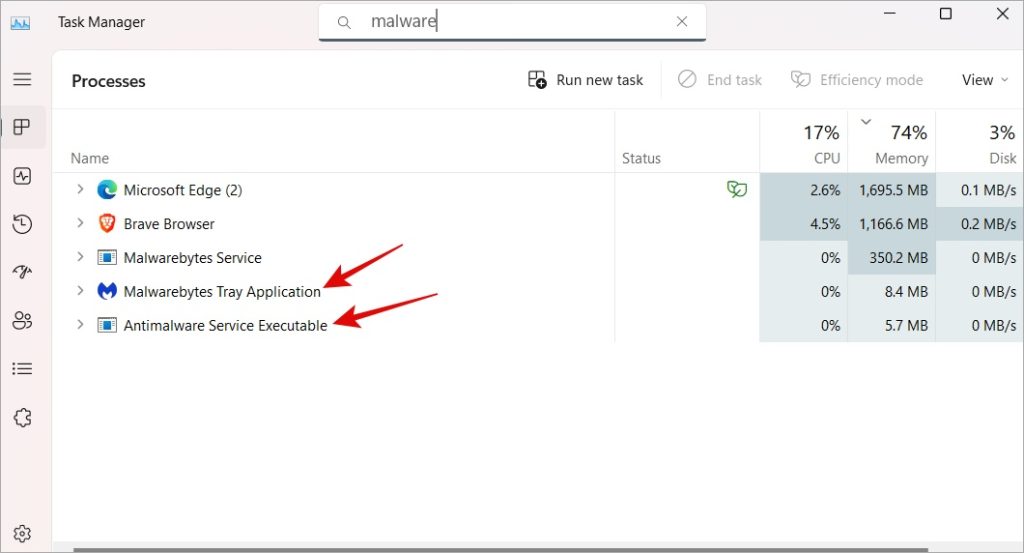Screen dimensions: 1024x553
Task: Click the End task button
Action: click(719, 80)
